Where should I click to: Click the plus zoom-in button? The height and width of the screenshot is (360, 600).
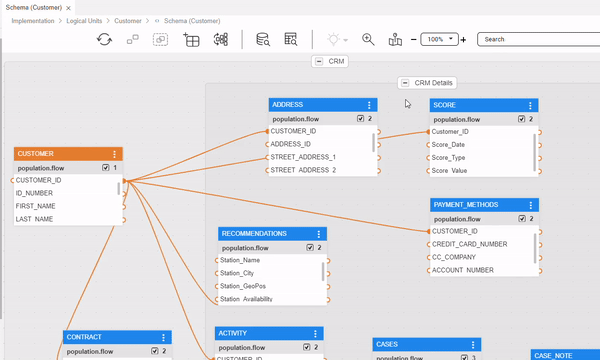coord(463,39)
